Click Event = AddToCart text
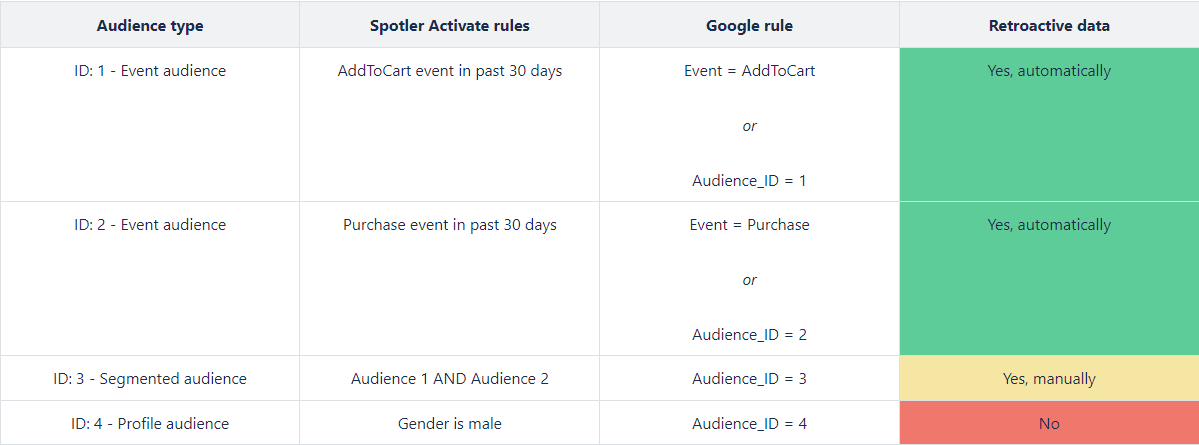The image size is (1199, 445). (x=749, y=71)
